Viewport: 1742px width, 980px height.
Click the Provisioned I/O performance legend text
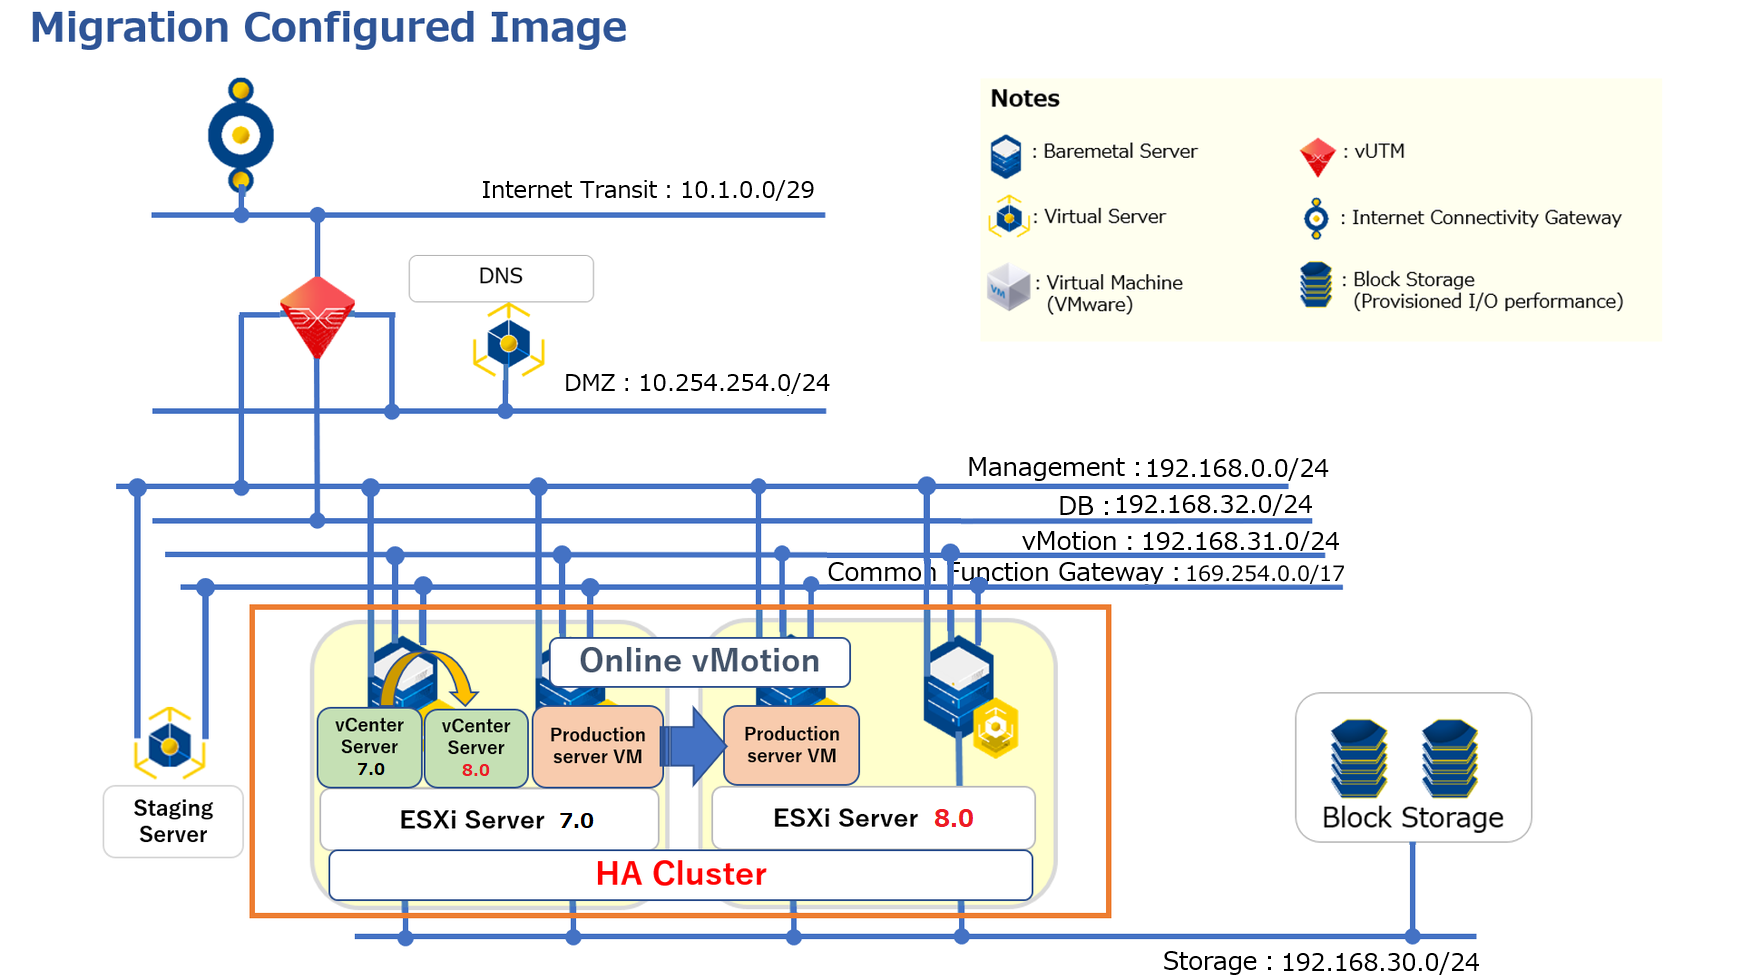click(1488, 302)
